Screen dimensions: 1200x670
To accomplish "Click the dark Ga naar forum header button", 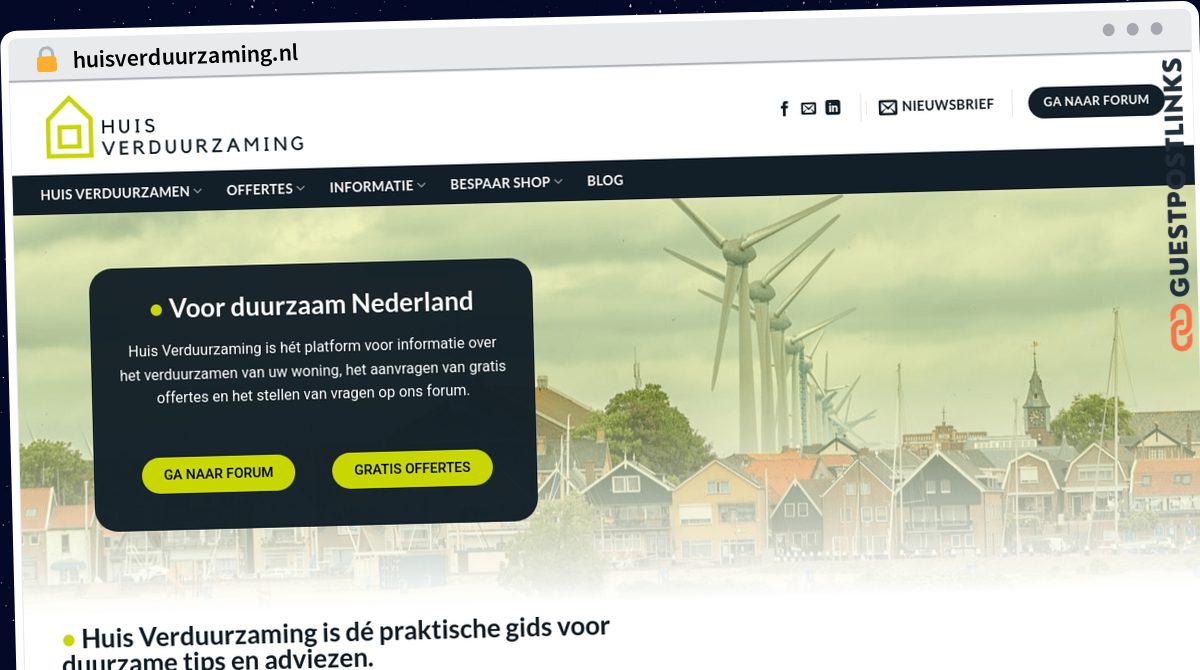I will pos(1096,101).
